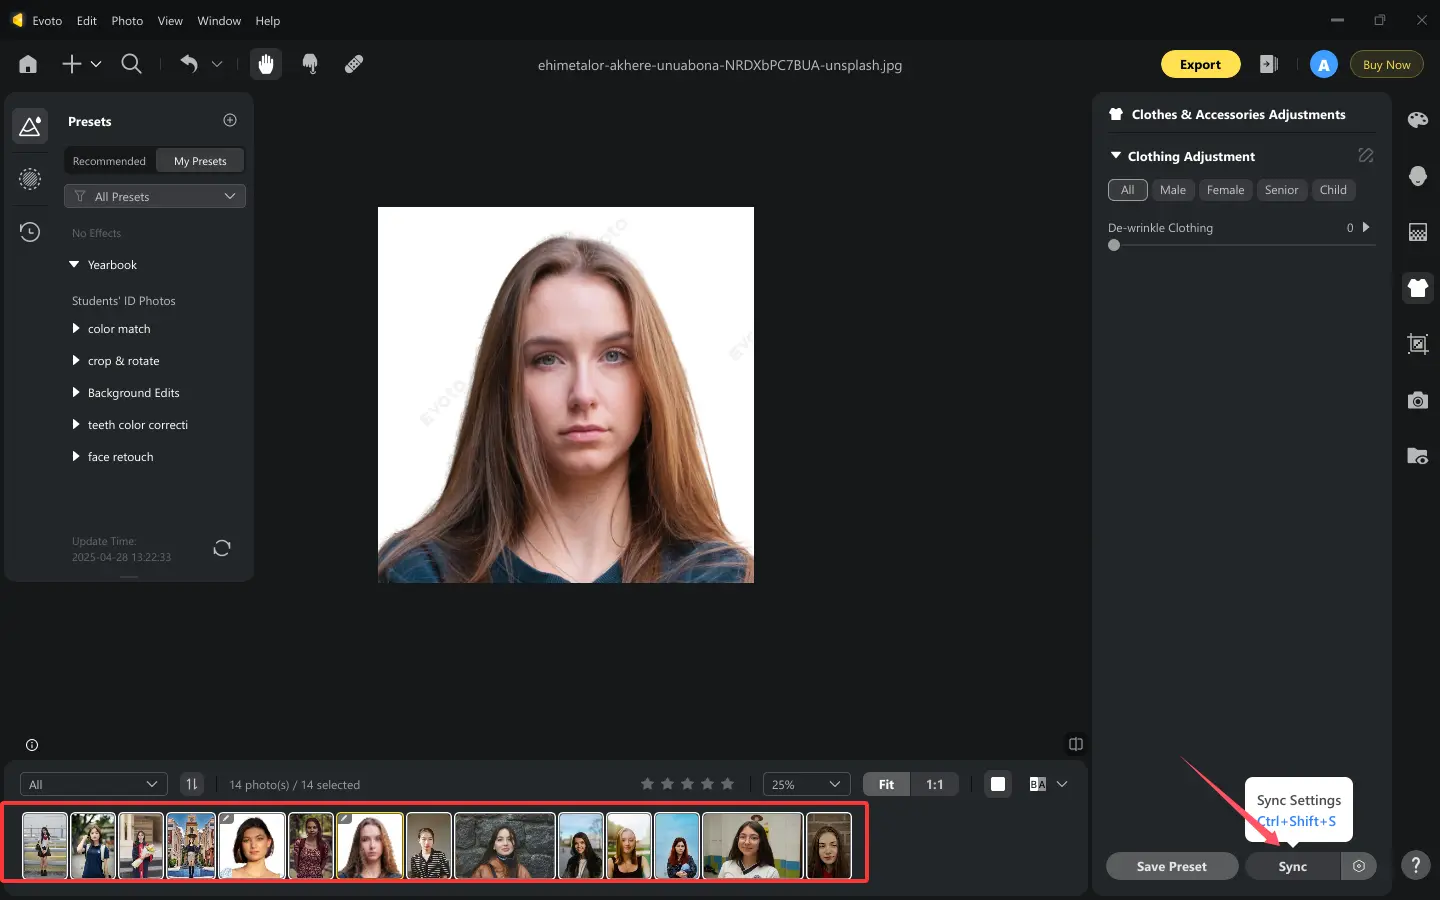This screenshot has height=900, width=1440.
Task: Open the All Presets dropdown
Action: click(155, 196)
